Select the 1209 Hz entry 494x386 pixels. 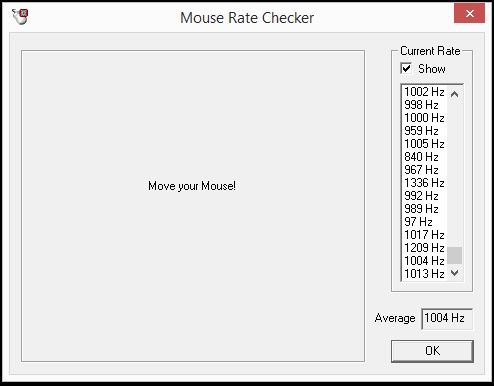click(424, 248)
